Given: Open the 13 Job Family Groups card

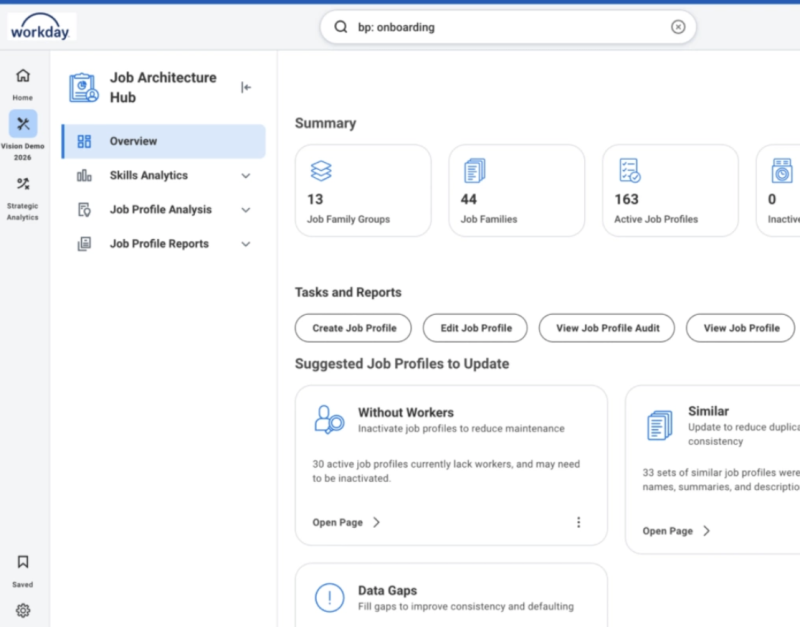Looking at the screenshot, I should 363,190.
